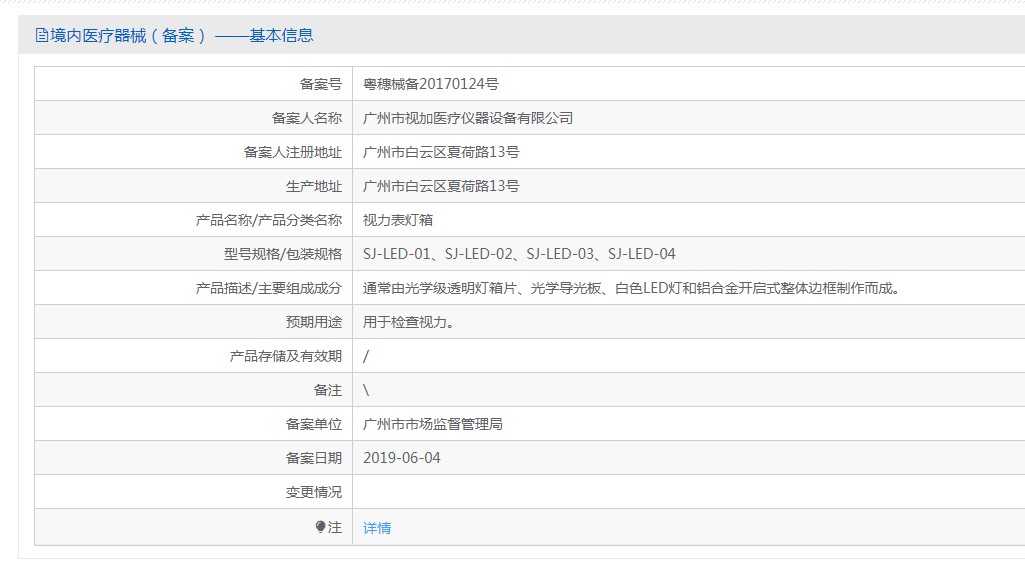Click the 备注 row label
The width and height of the screenshot is (1025, 580).
pos(328,390)
